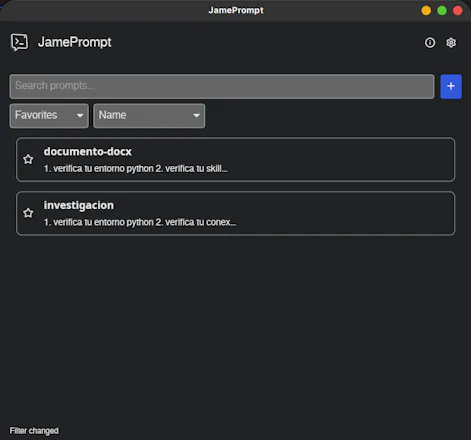Minimize window with the yellow button
This screenshot has width=471, height=440.
click(426, 11)
